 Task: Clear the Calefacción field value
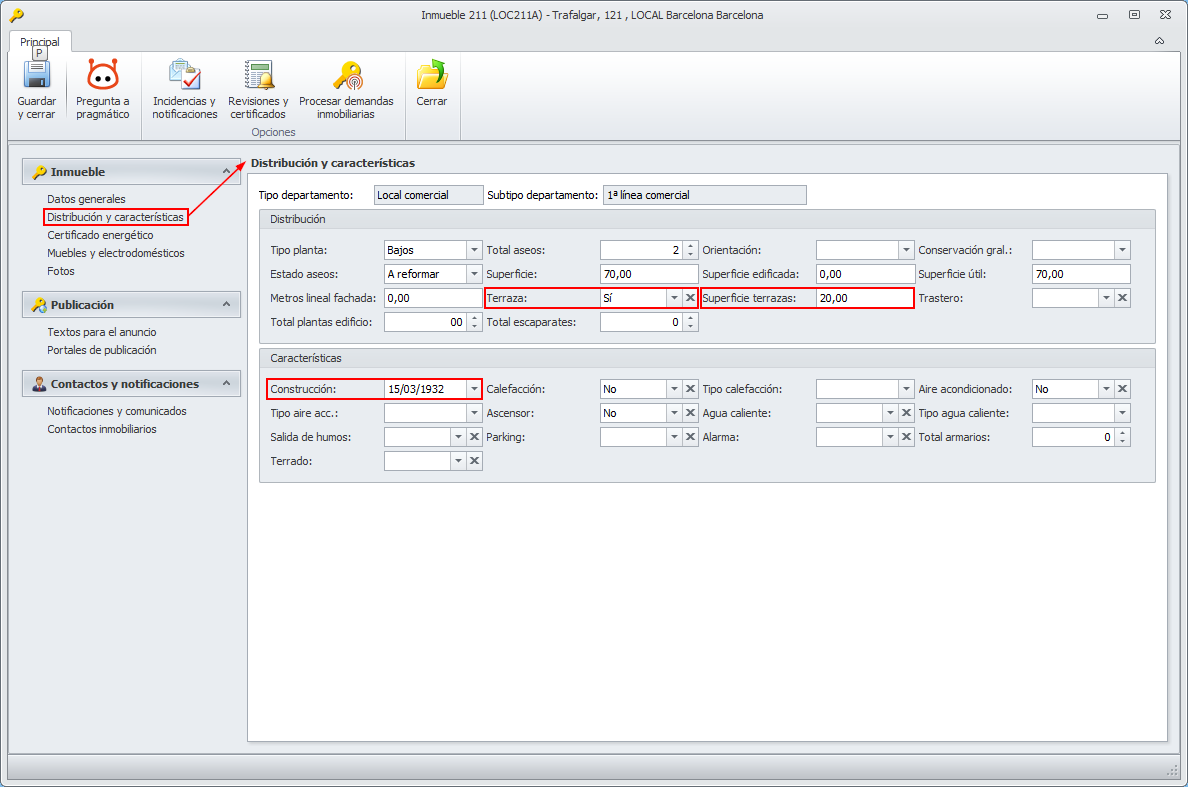tap(690, 389)
